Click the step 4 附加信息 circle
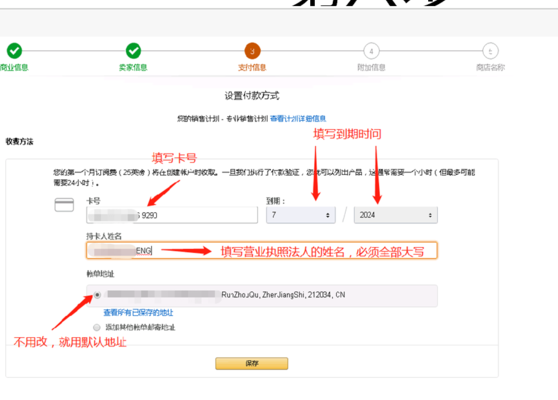The width and height of the screenshot is (558, 400). click(371, 51)
